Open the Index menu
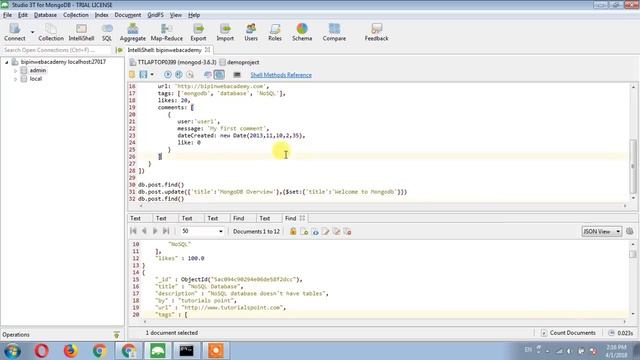This screenshot has width=640, height=360. [x=102, y=15]
